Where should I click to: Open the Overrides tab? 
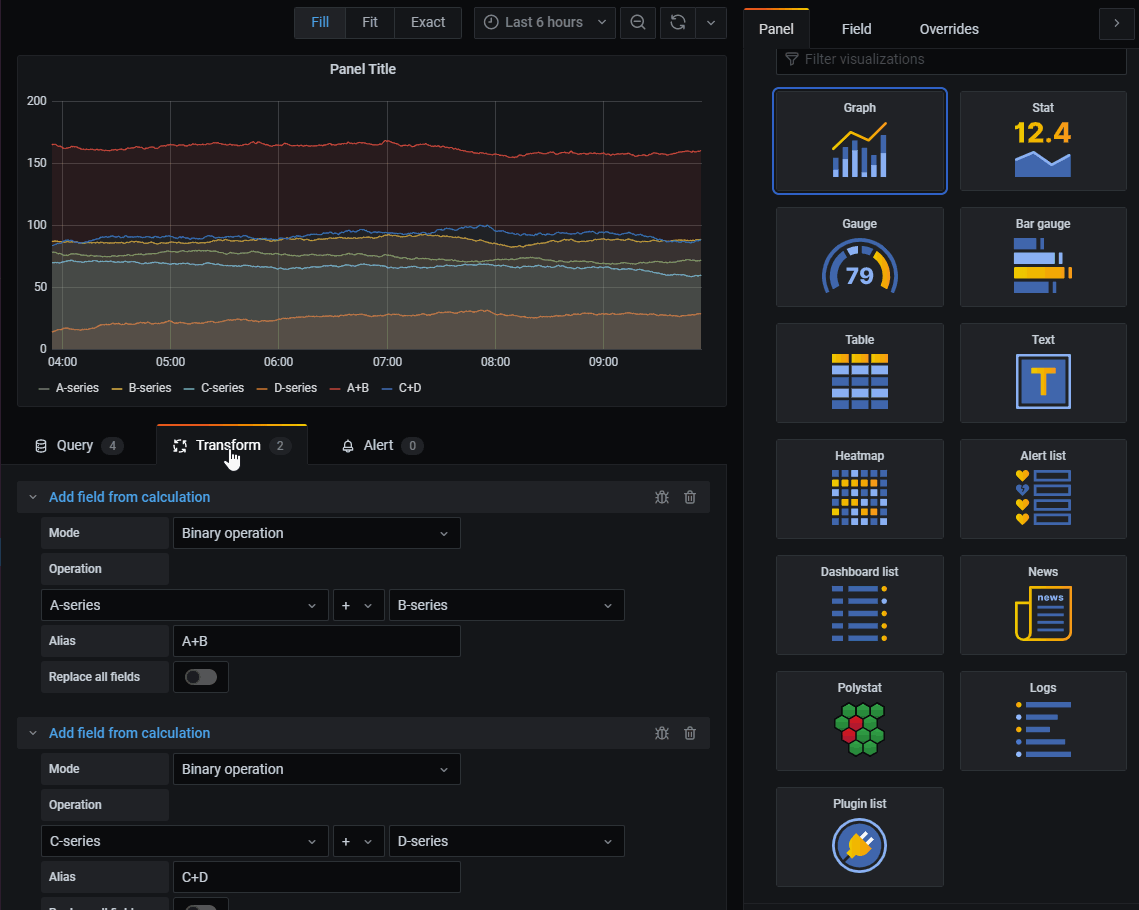(x=949, y=29)
